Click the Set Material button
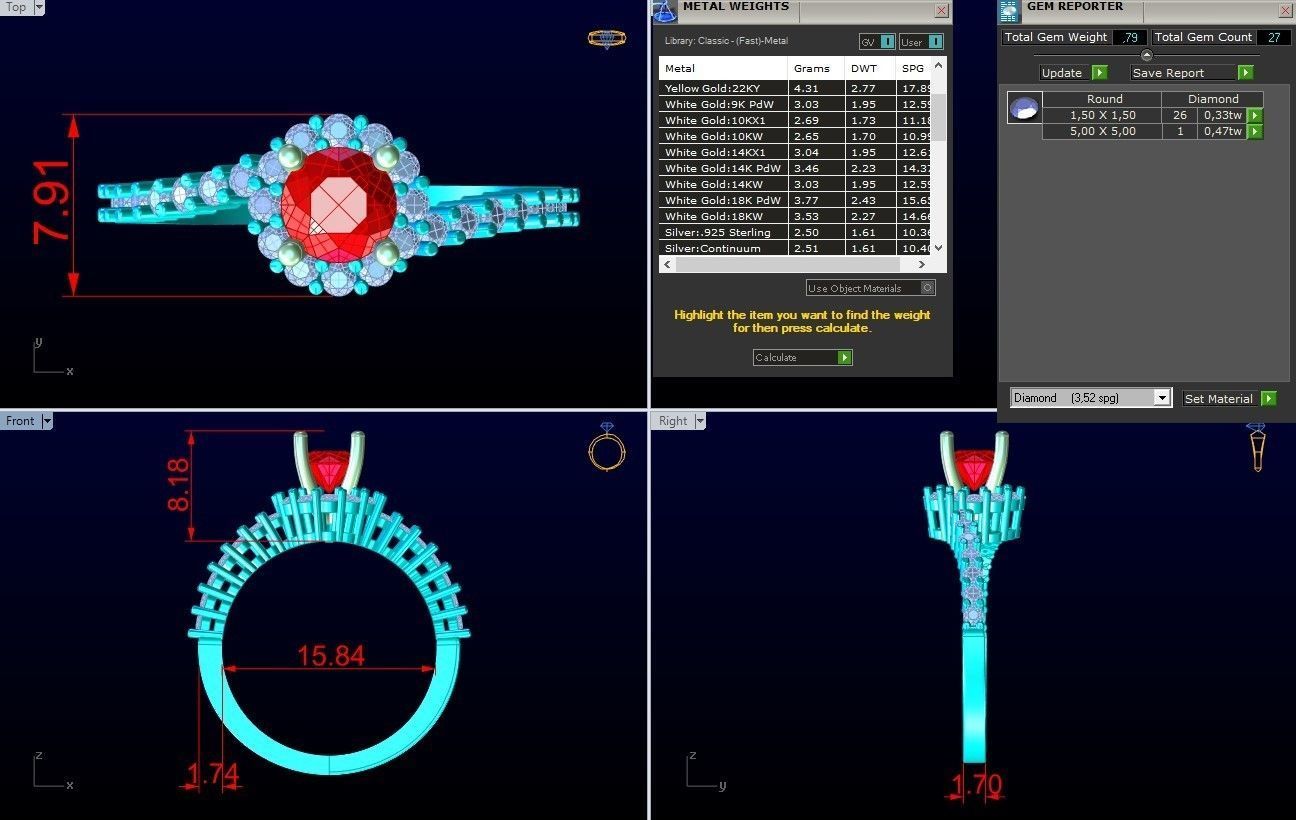The image size is (1296, 820). point(1230,398)
